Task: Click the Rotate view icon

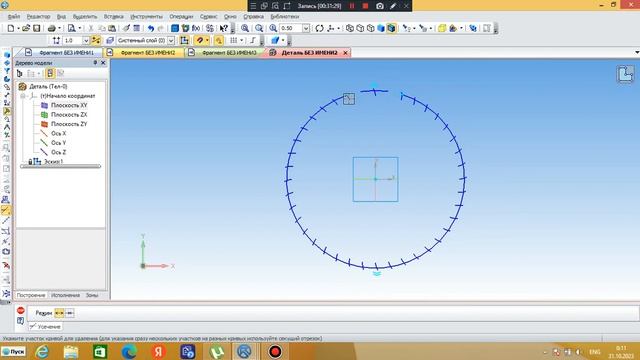Action: [320, 28]
